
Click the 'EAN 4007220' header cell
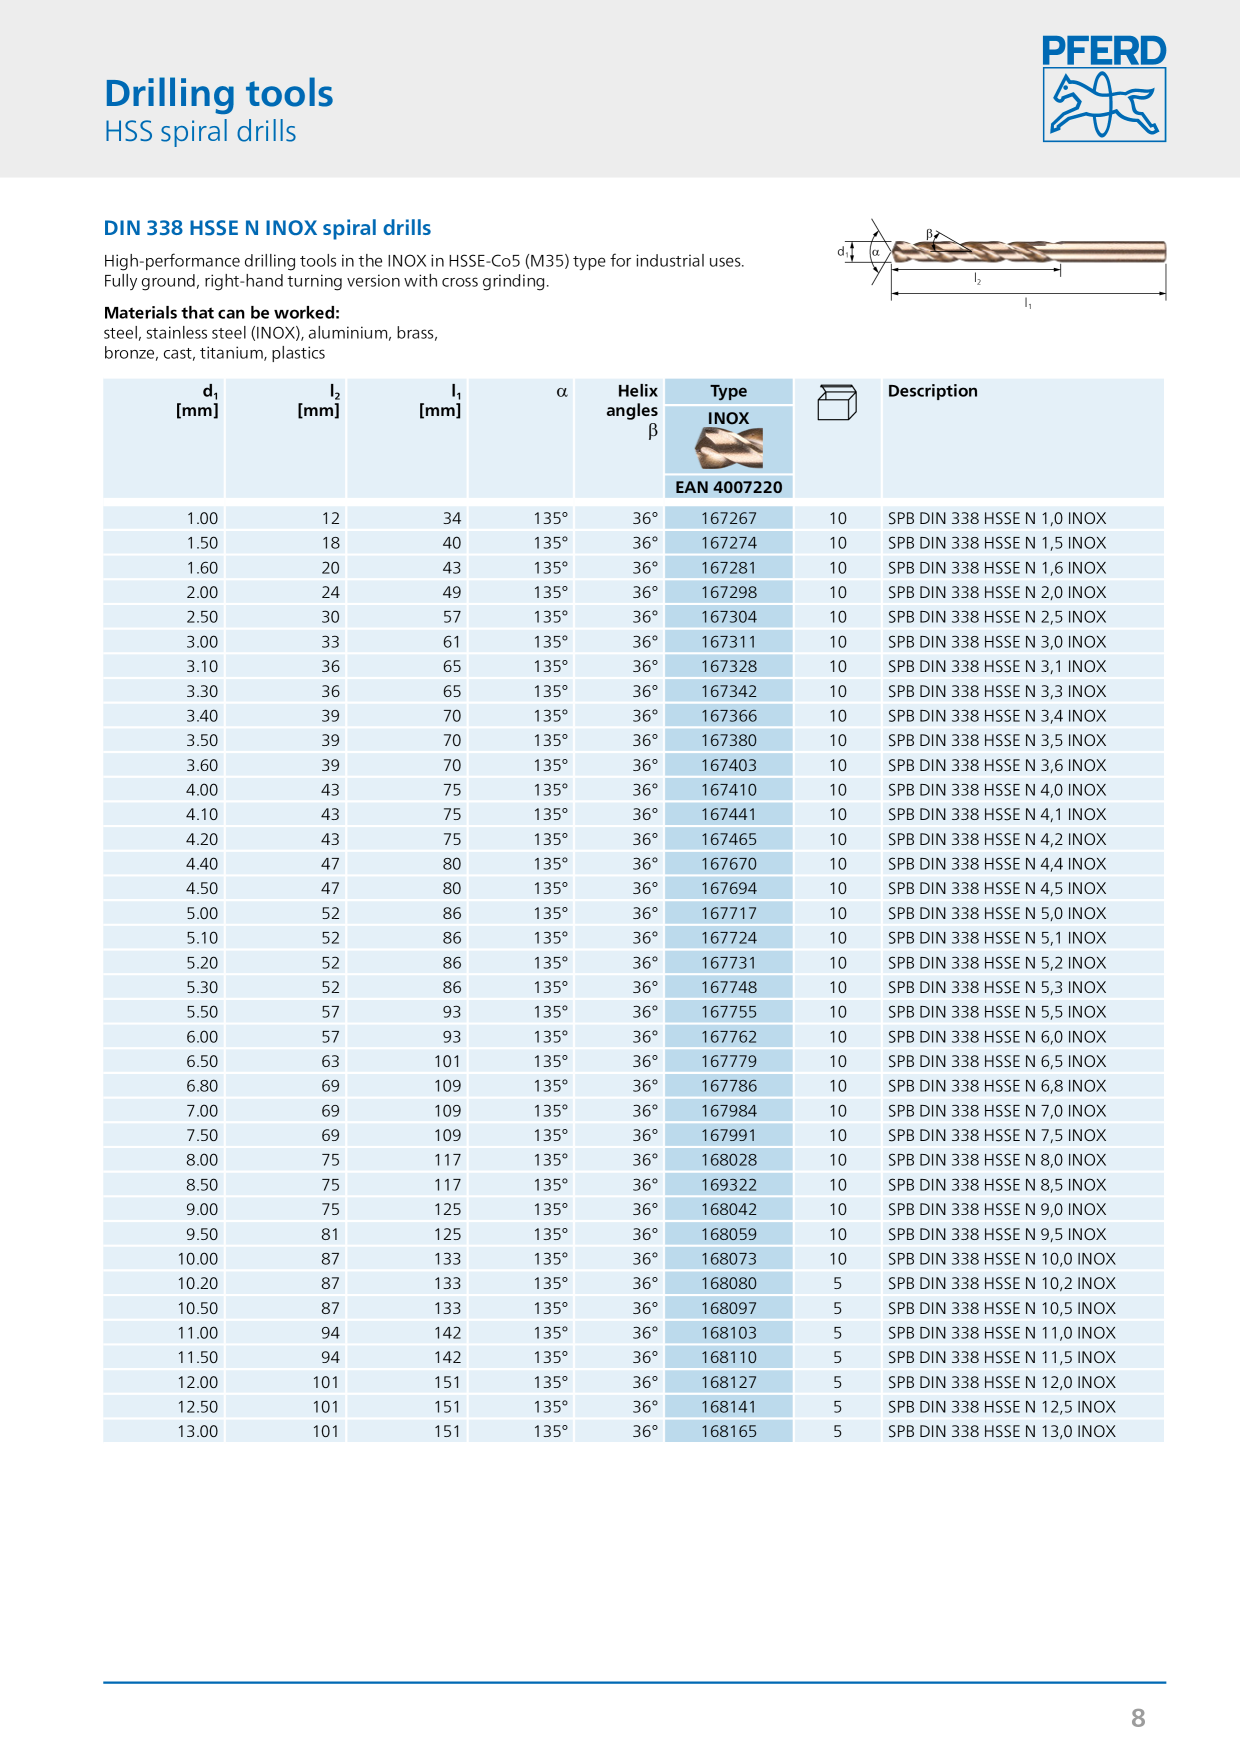(729, 487)
